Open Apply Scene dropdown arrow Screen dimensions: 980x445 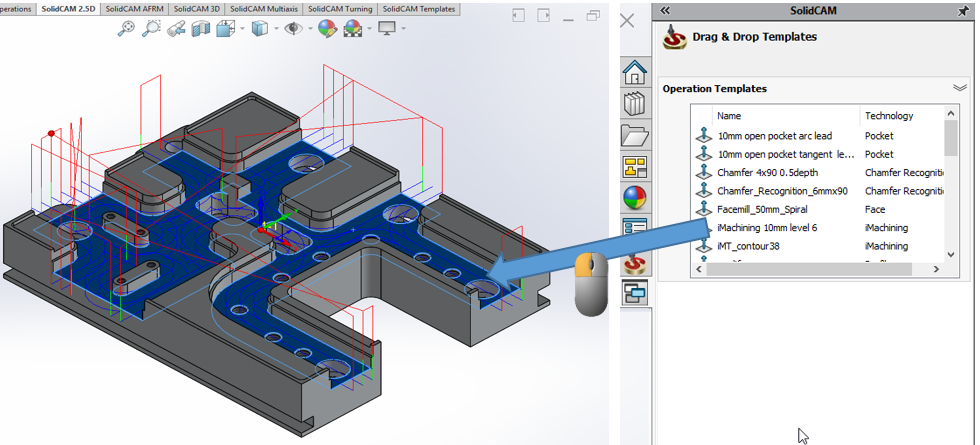point(370,28)
